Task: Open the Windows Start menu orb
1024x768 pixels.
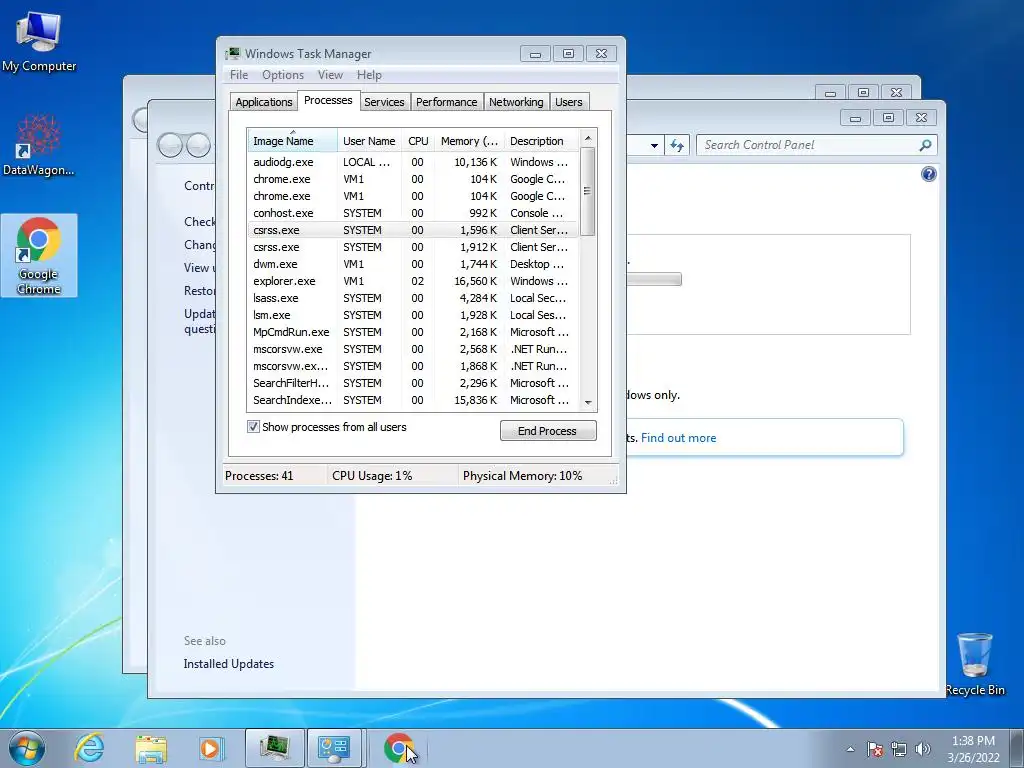Action: coord(27,748)
